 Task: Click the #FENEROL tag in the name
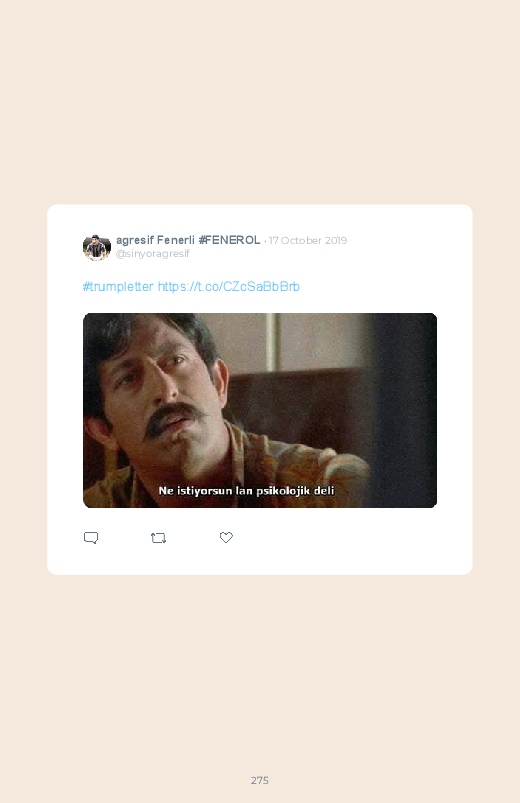(230, 240)
